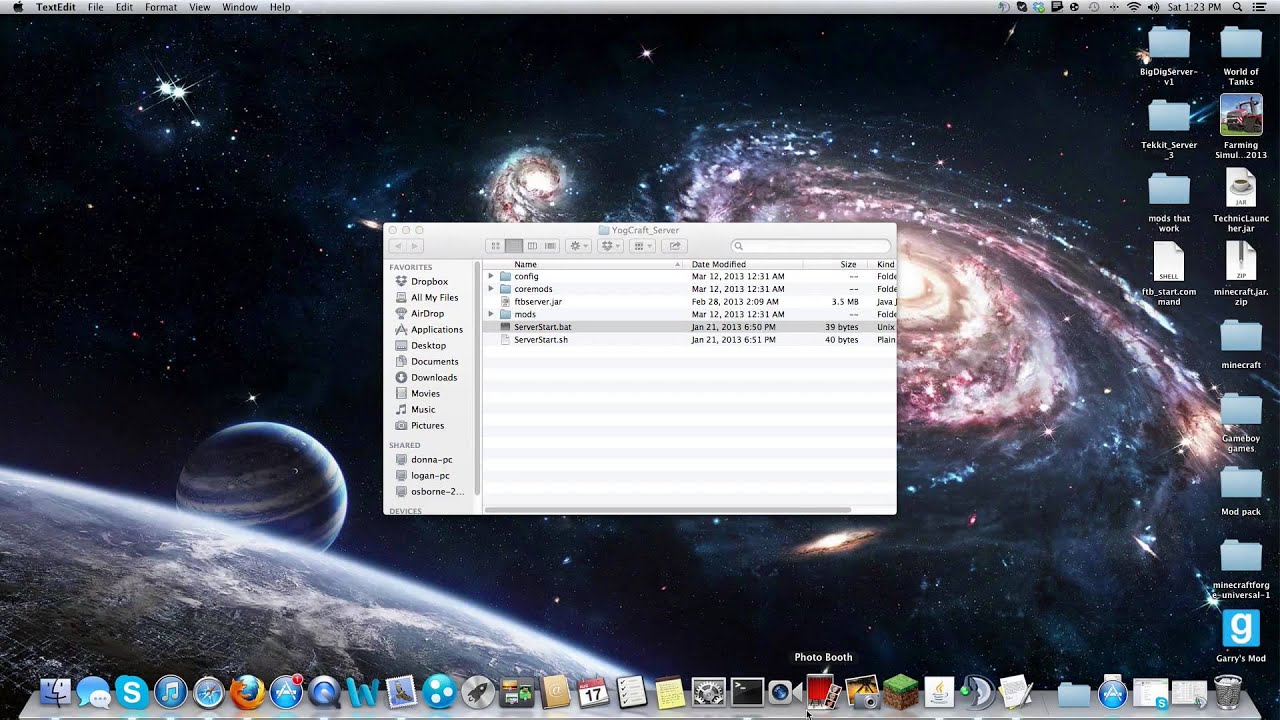The width and height of the screenshot is (1280, 720).
Task: Open the Window menu
Action: [x=240, y=7]
